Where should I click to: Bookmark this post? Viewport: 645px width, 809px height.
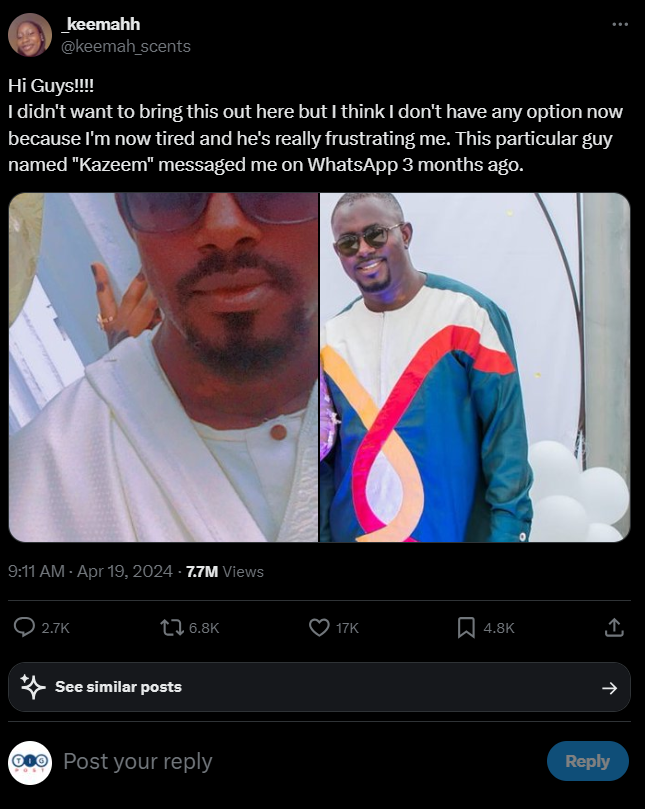pos(466,627)
